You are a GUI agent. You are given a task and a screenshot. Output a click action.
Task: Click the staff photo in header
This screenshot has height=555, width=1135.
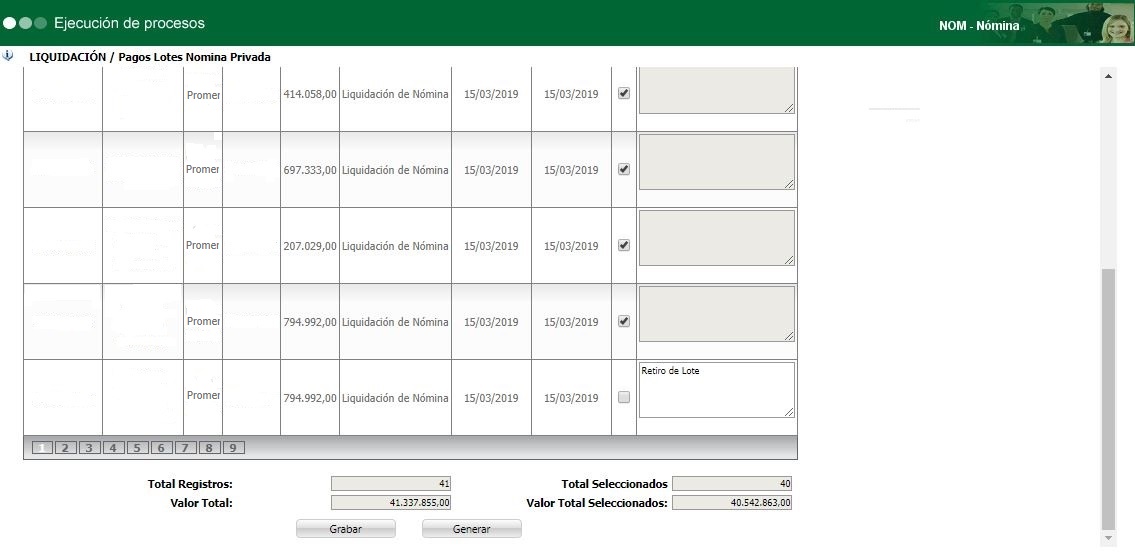[x=1060, y=24]
